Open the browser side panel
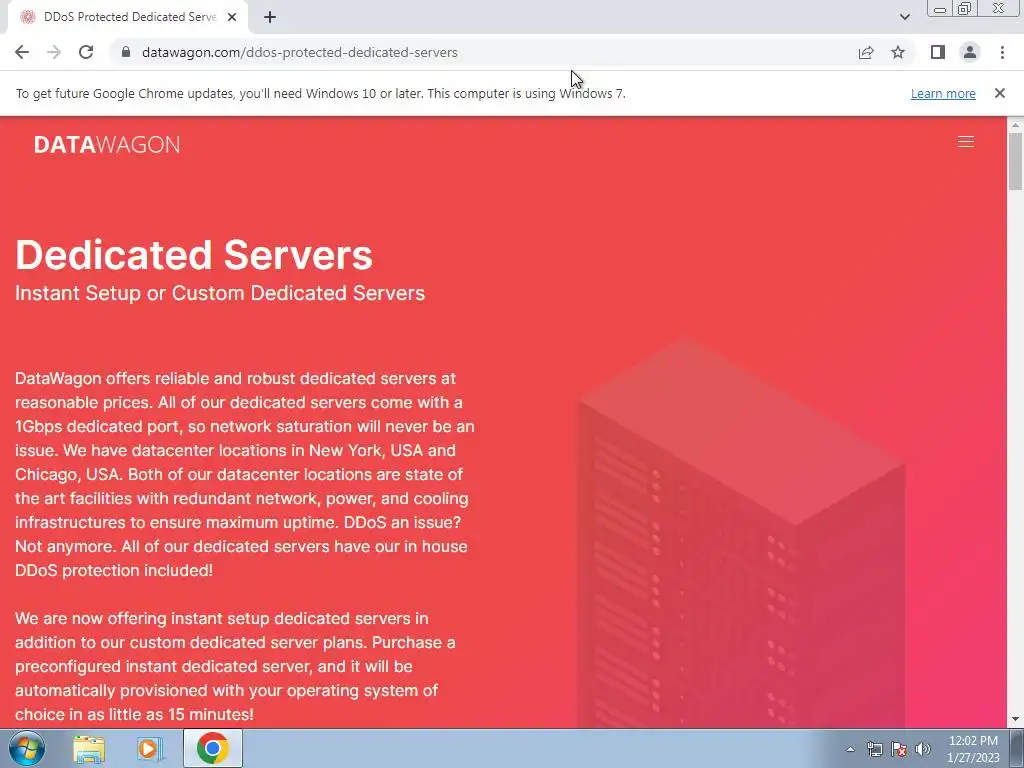The height and width of the screenshot is (768, 1024). 938,52
